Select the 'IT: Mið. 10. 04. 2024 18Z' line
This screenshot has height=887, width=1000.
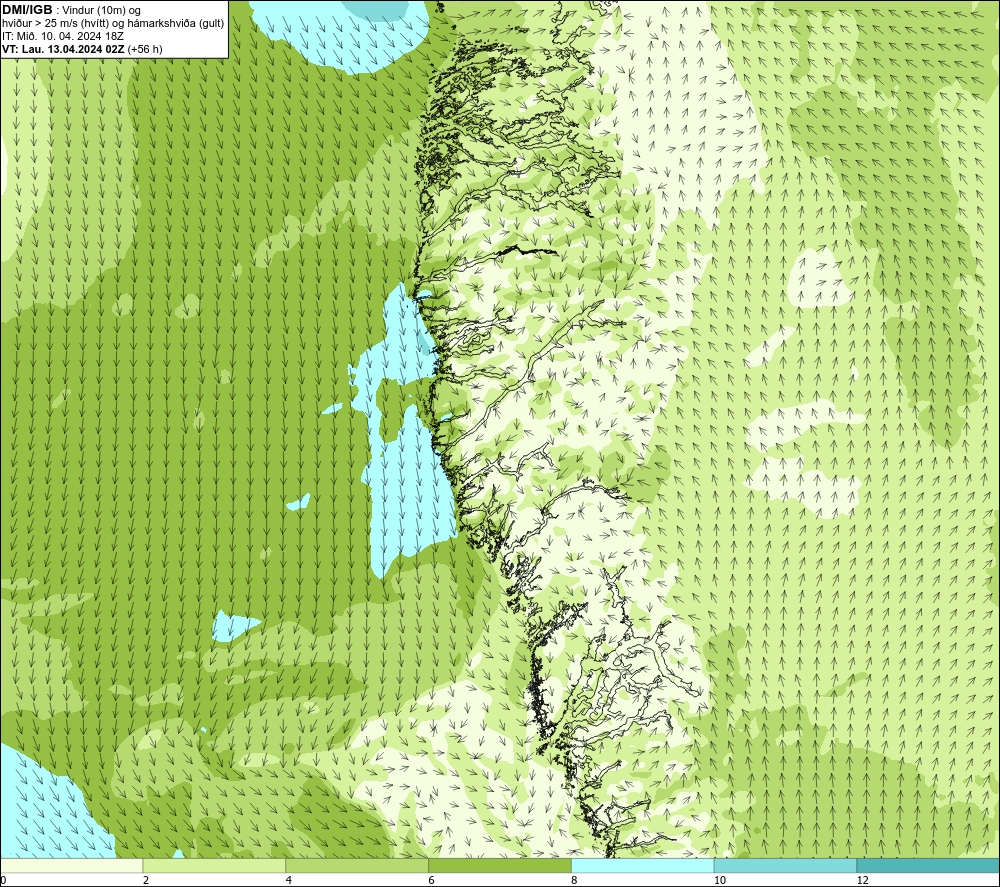(62, 36)
